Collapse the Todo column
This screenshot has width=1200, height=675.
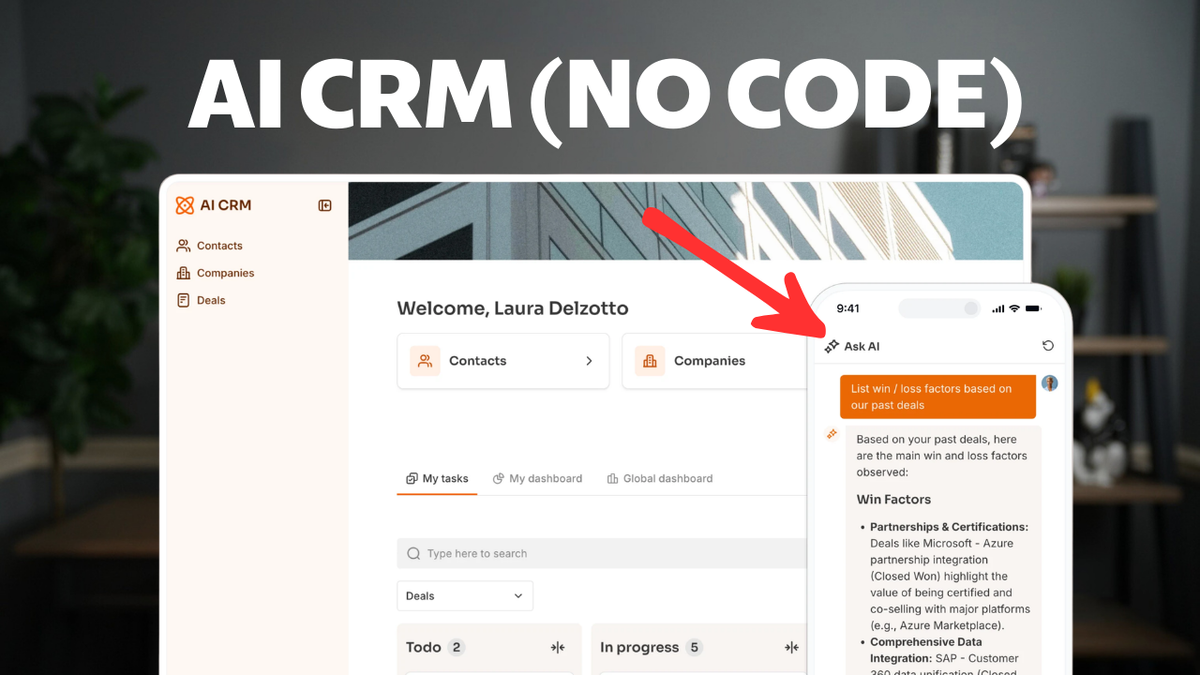558,648
